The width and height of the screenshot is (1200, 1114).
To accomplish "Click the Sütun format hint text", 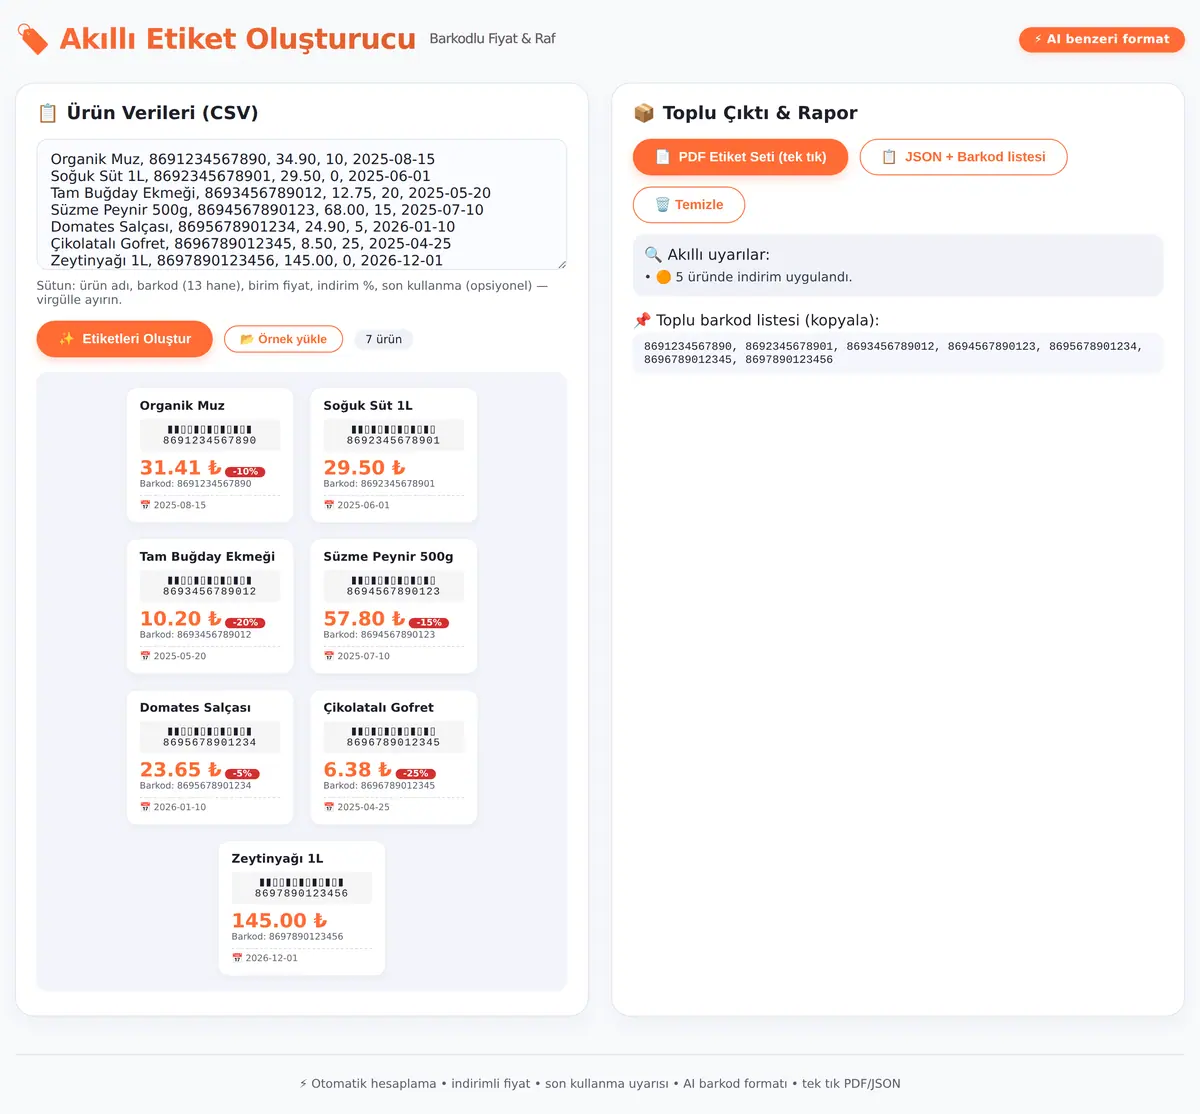I will pyautogui.click(x=292, y=292).
